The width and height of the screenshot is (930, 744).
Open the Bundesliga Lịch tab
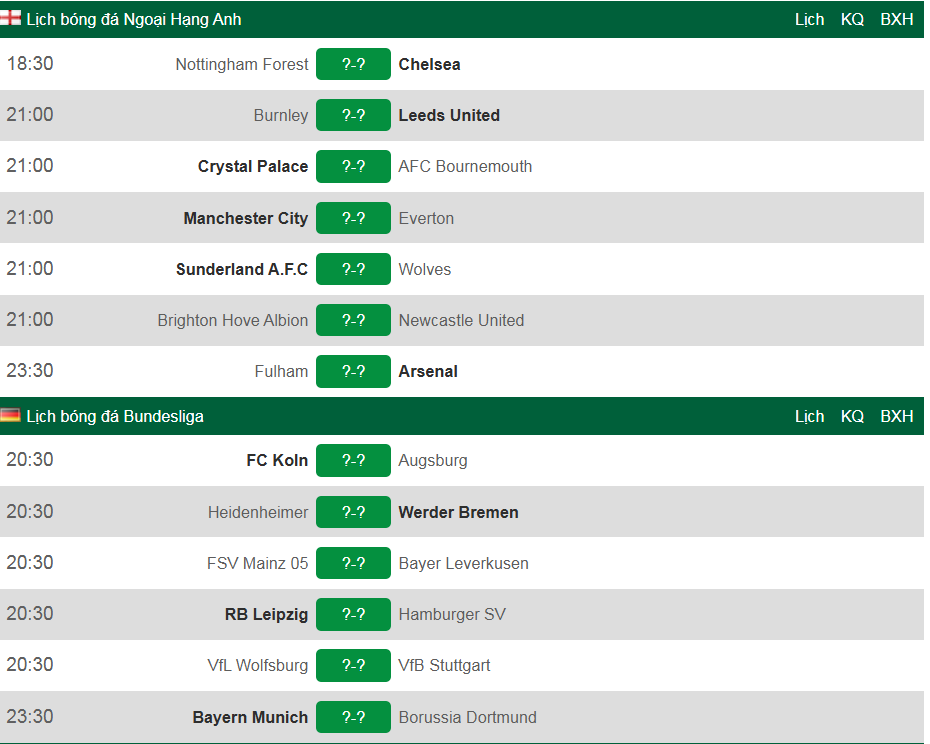[x=809, y=416]
